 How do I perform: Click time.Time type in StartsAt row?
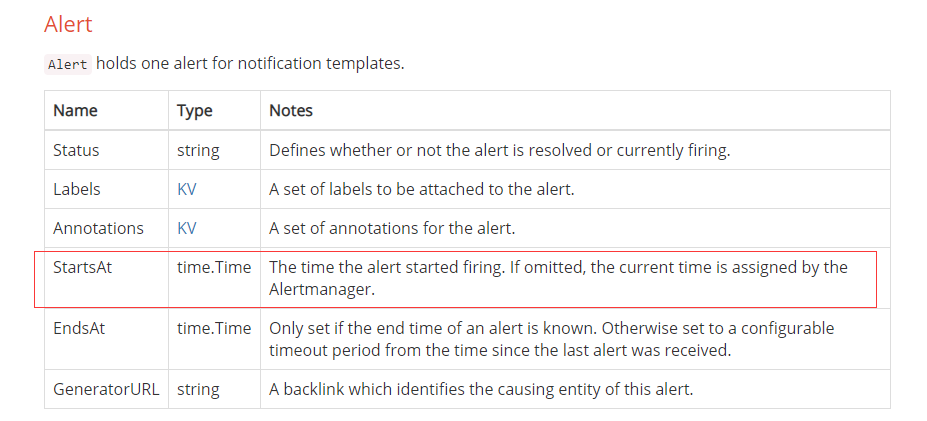pyautogui.click(x=214, y=267)
